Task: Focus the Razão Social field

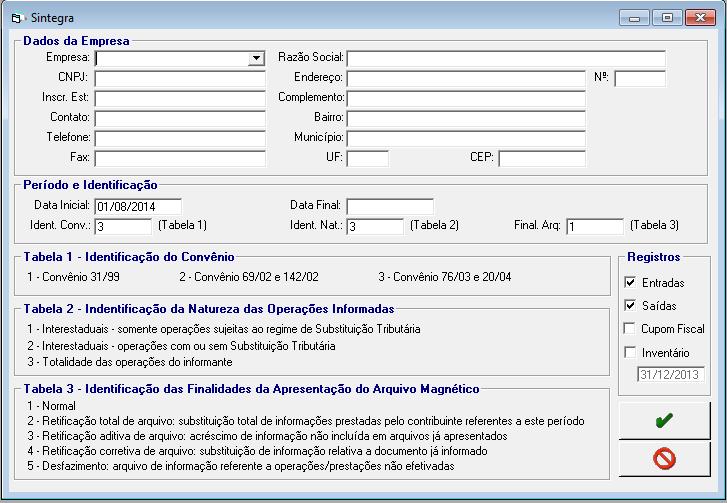Action: [x=506, y=58]
